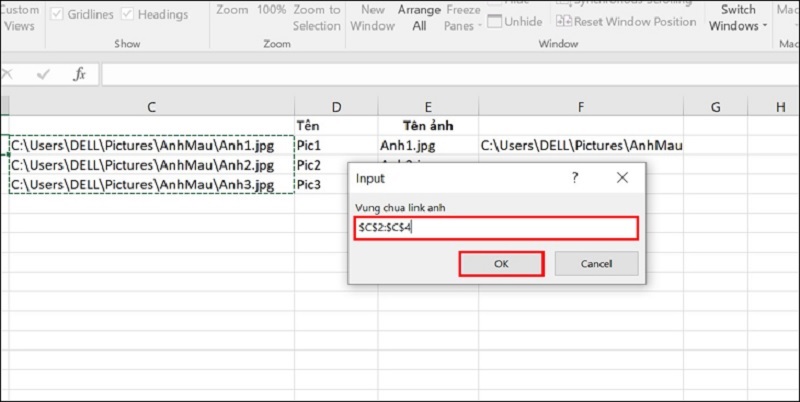The image size is (800, 402).
Task: Select column C header
Action: 150,107
